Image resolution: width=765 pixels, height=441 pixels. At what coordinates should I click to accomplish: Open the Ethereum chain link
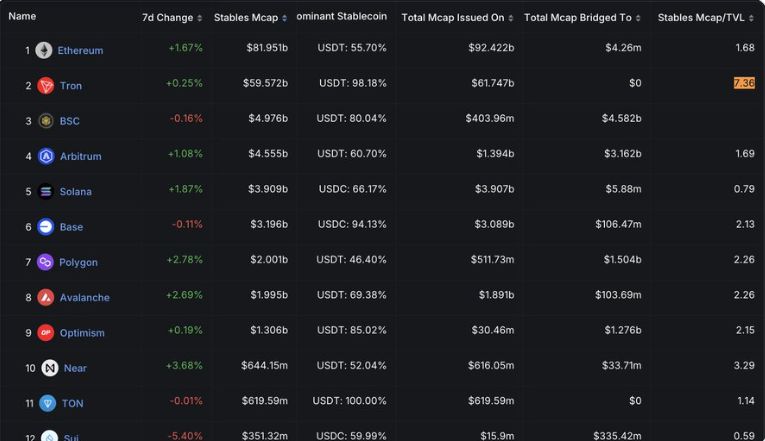[x=80, y=50]
